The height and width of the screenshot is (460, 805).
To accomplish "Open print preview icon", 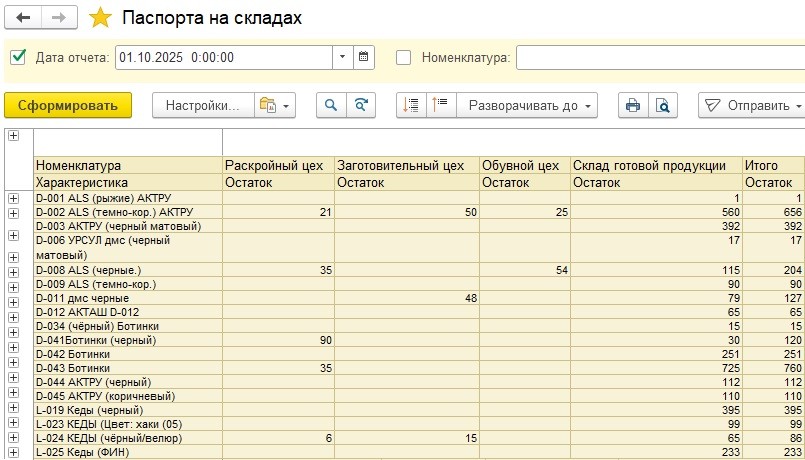I will (662, 105).
